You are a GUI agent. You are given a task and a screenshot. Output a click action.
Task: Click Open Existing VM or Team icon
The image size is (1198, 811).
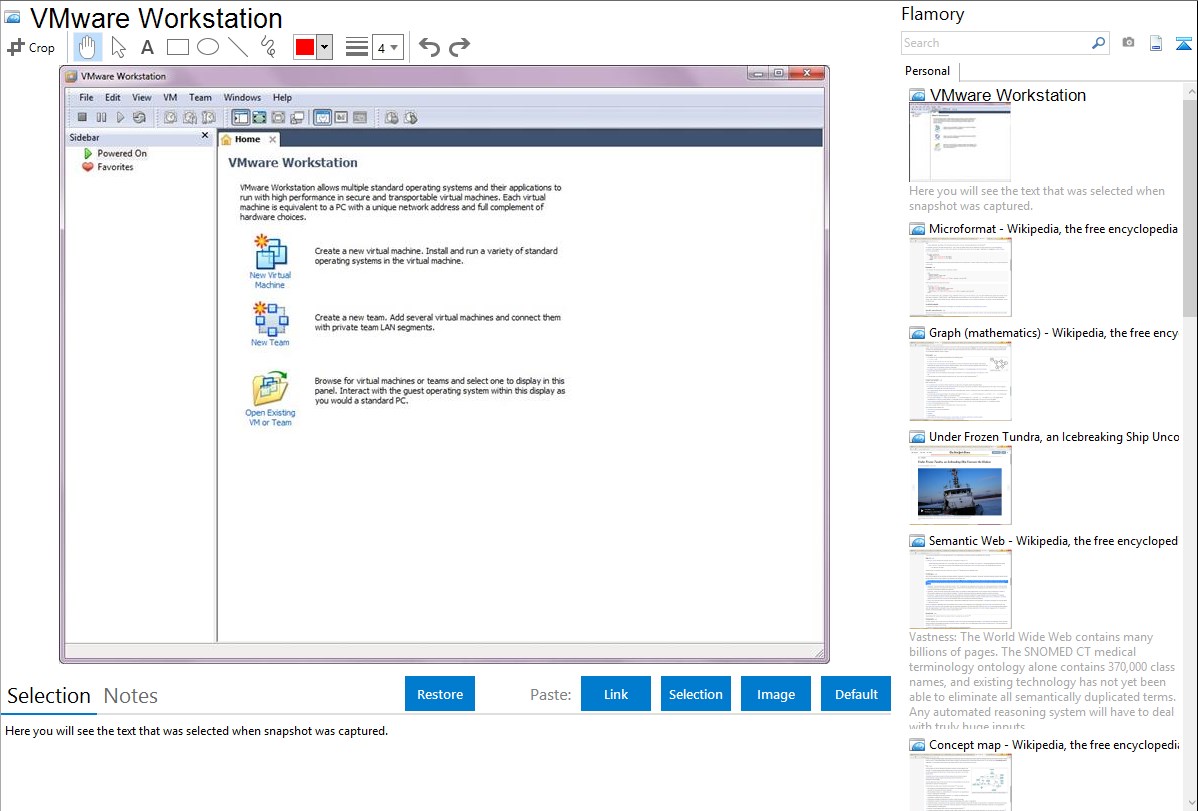270,398
